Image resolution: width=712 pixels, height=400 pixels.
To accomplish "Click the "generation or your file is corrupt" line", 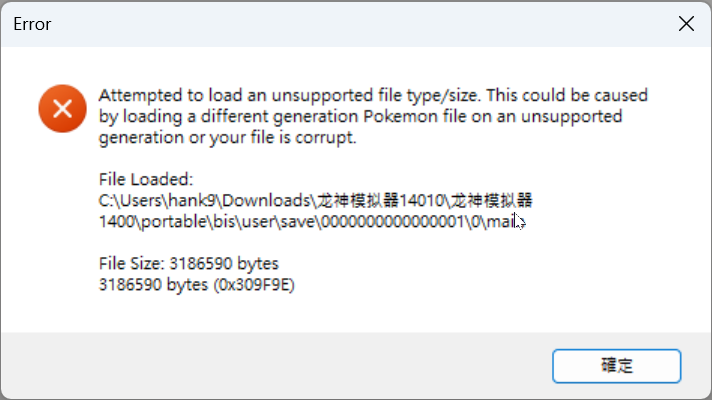I will pyautogui.click(x=227, y=138).
